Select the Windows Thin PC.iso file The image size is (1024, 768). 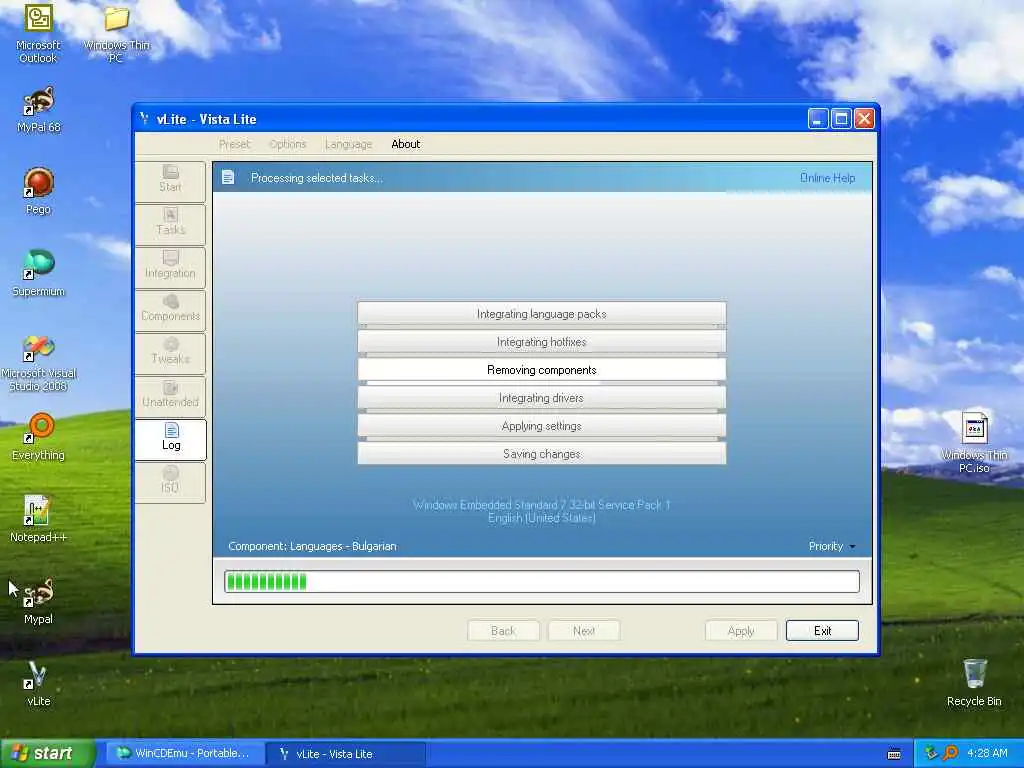pyautogui.click(x=974, y=442)
